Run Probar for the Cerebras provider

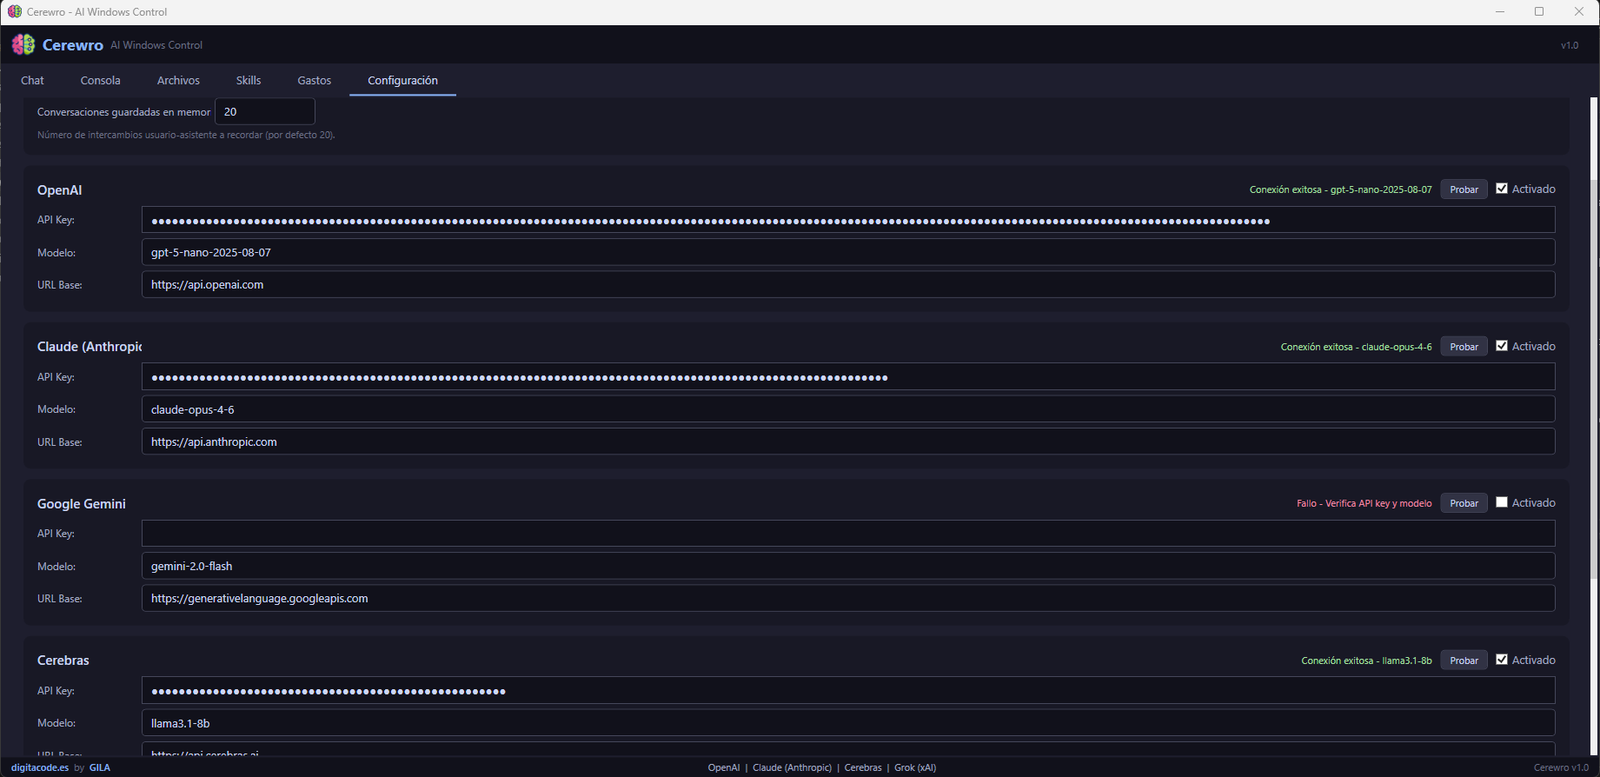click(x=1463, y=661)
